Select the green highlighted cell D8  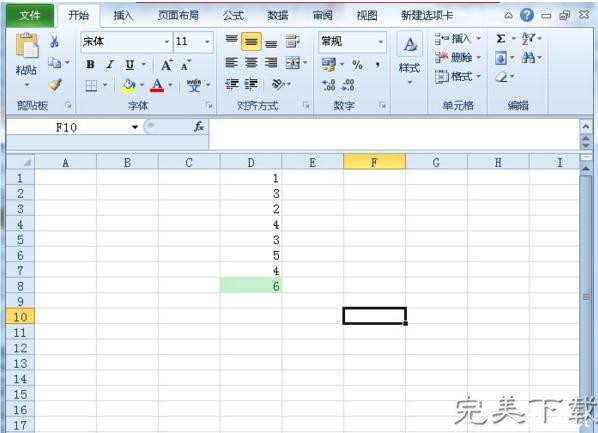(251, 286)
